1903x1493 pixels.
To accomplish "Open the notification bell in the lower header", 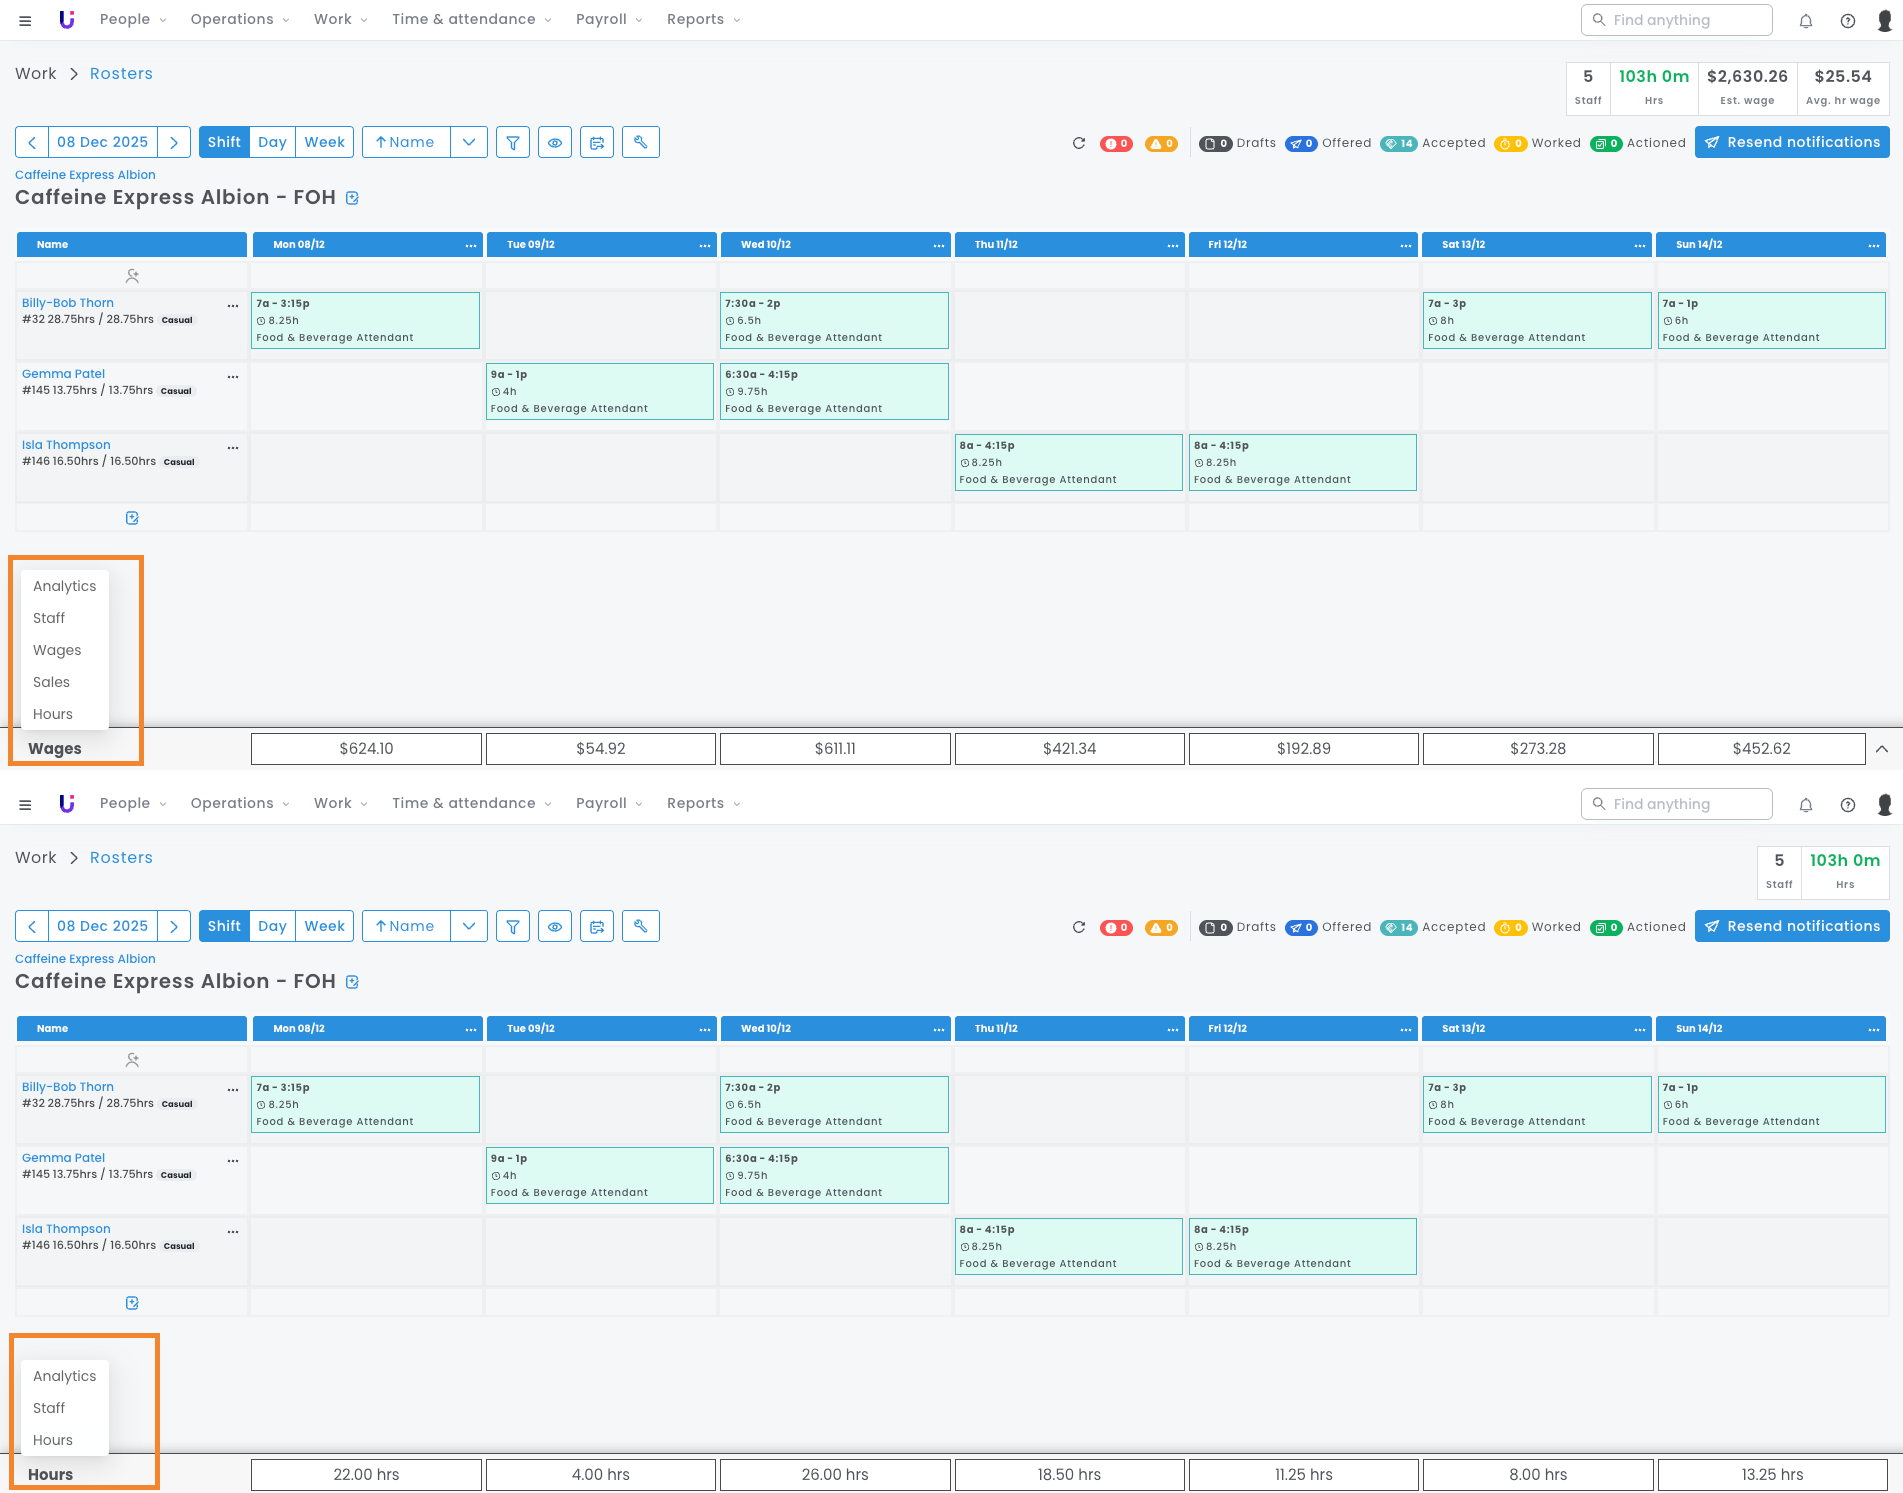I will click(x=1806, y=805).
